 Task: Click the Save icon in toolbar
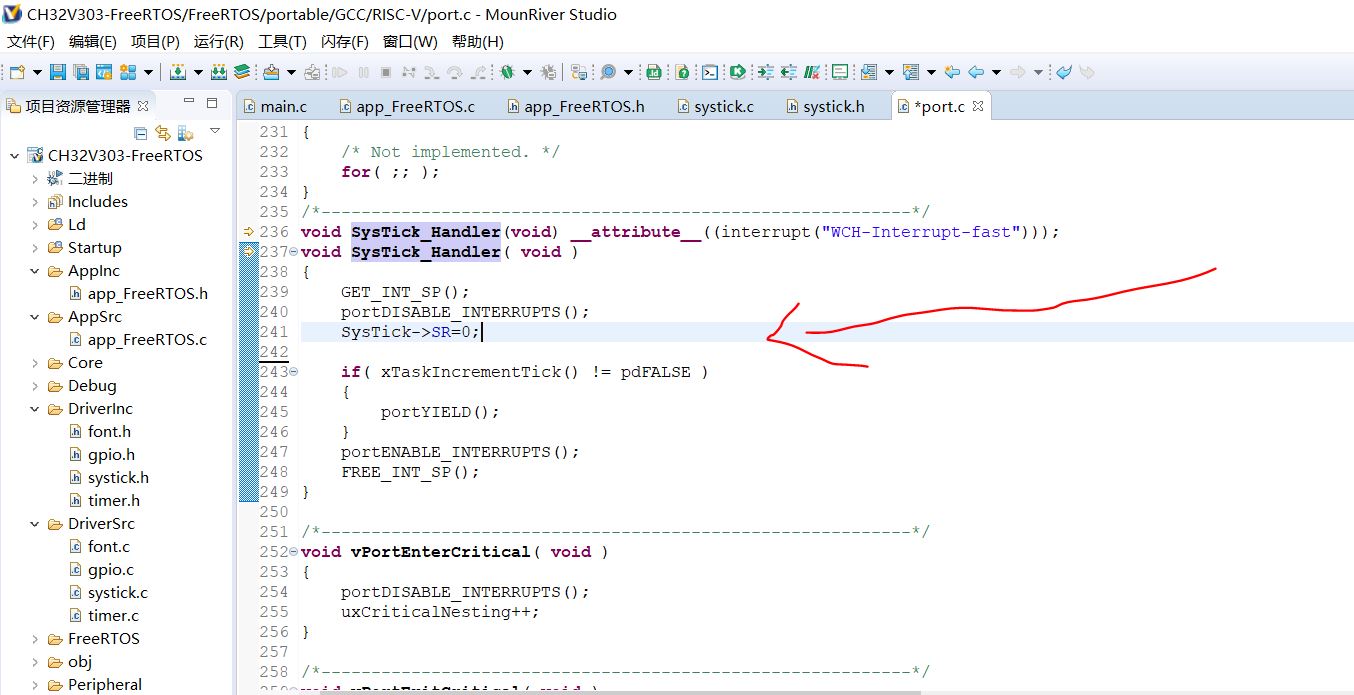click(57, 72)
